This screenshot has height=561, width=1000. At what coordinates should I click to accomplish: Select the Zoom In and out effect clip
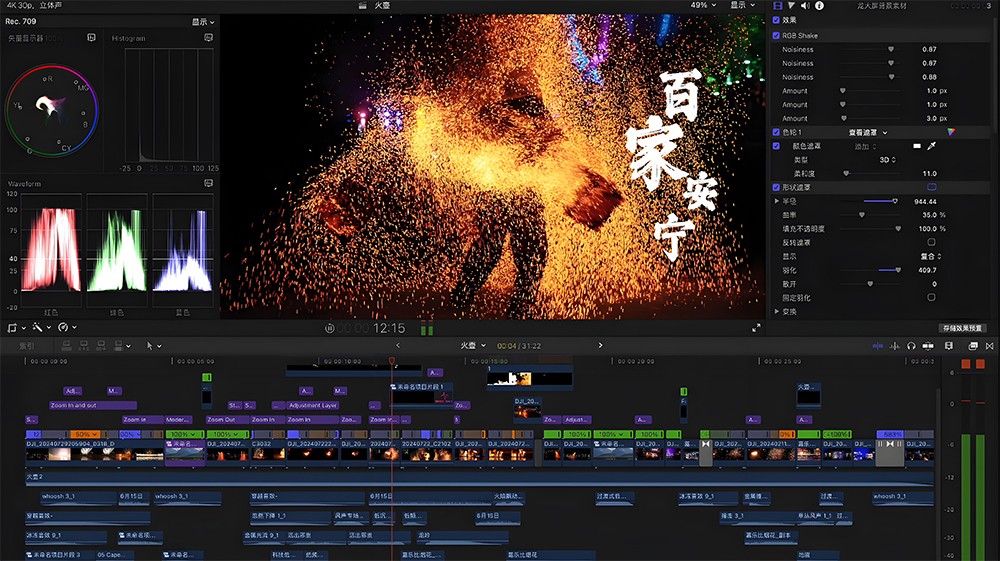(x=93, y=405)
